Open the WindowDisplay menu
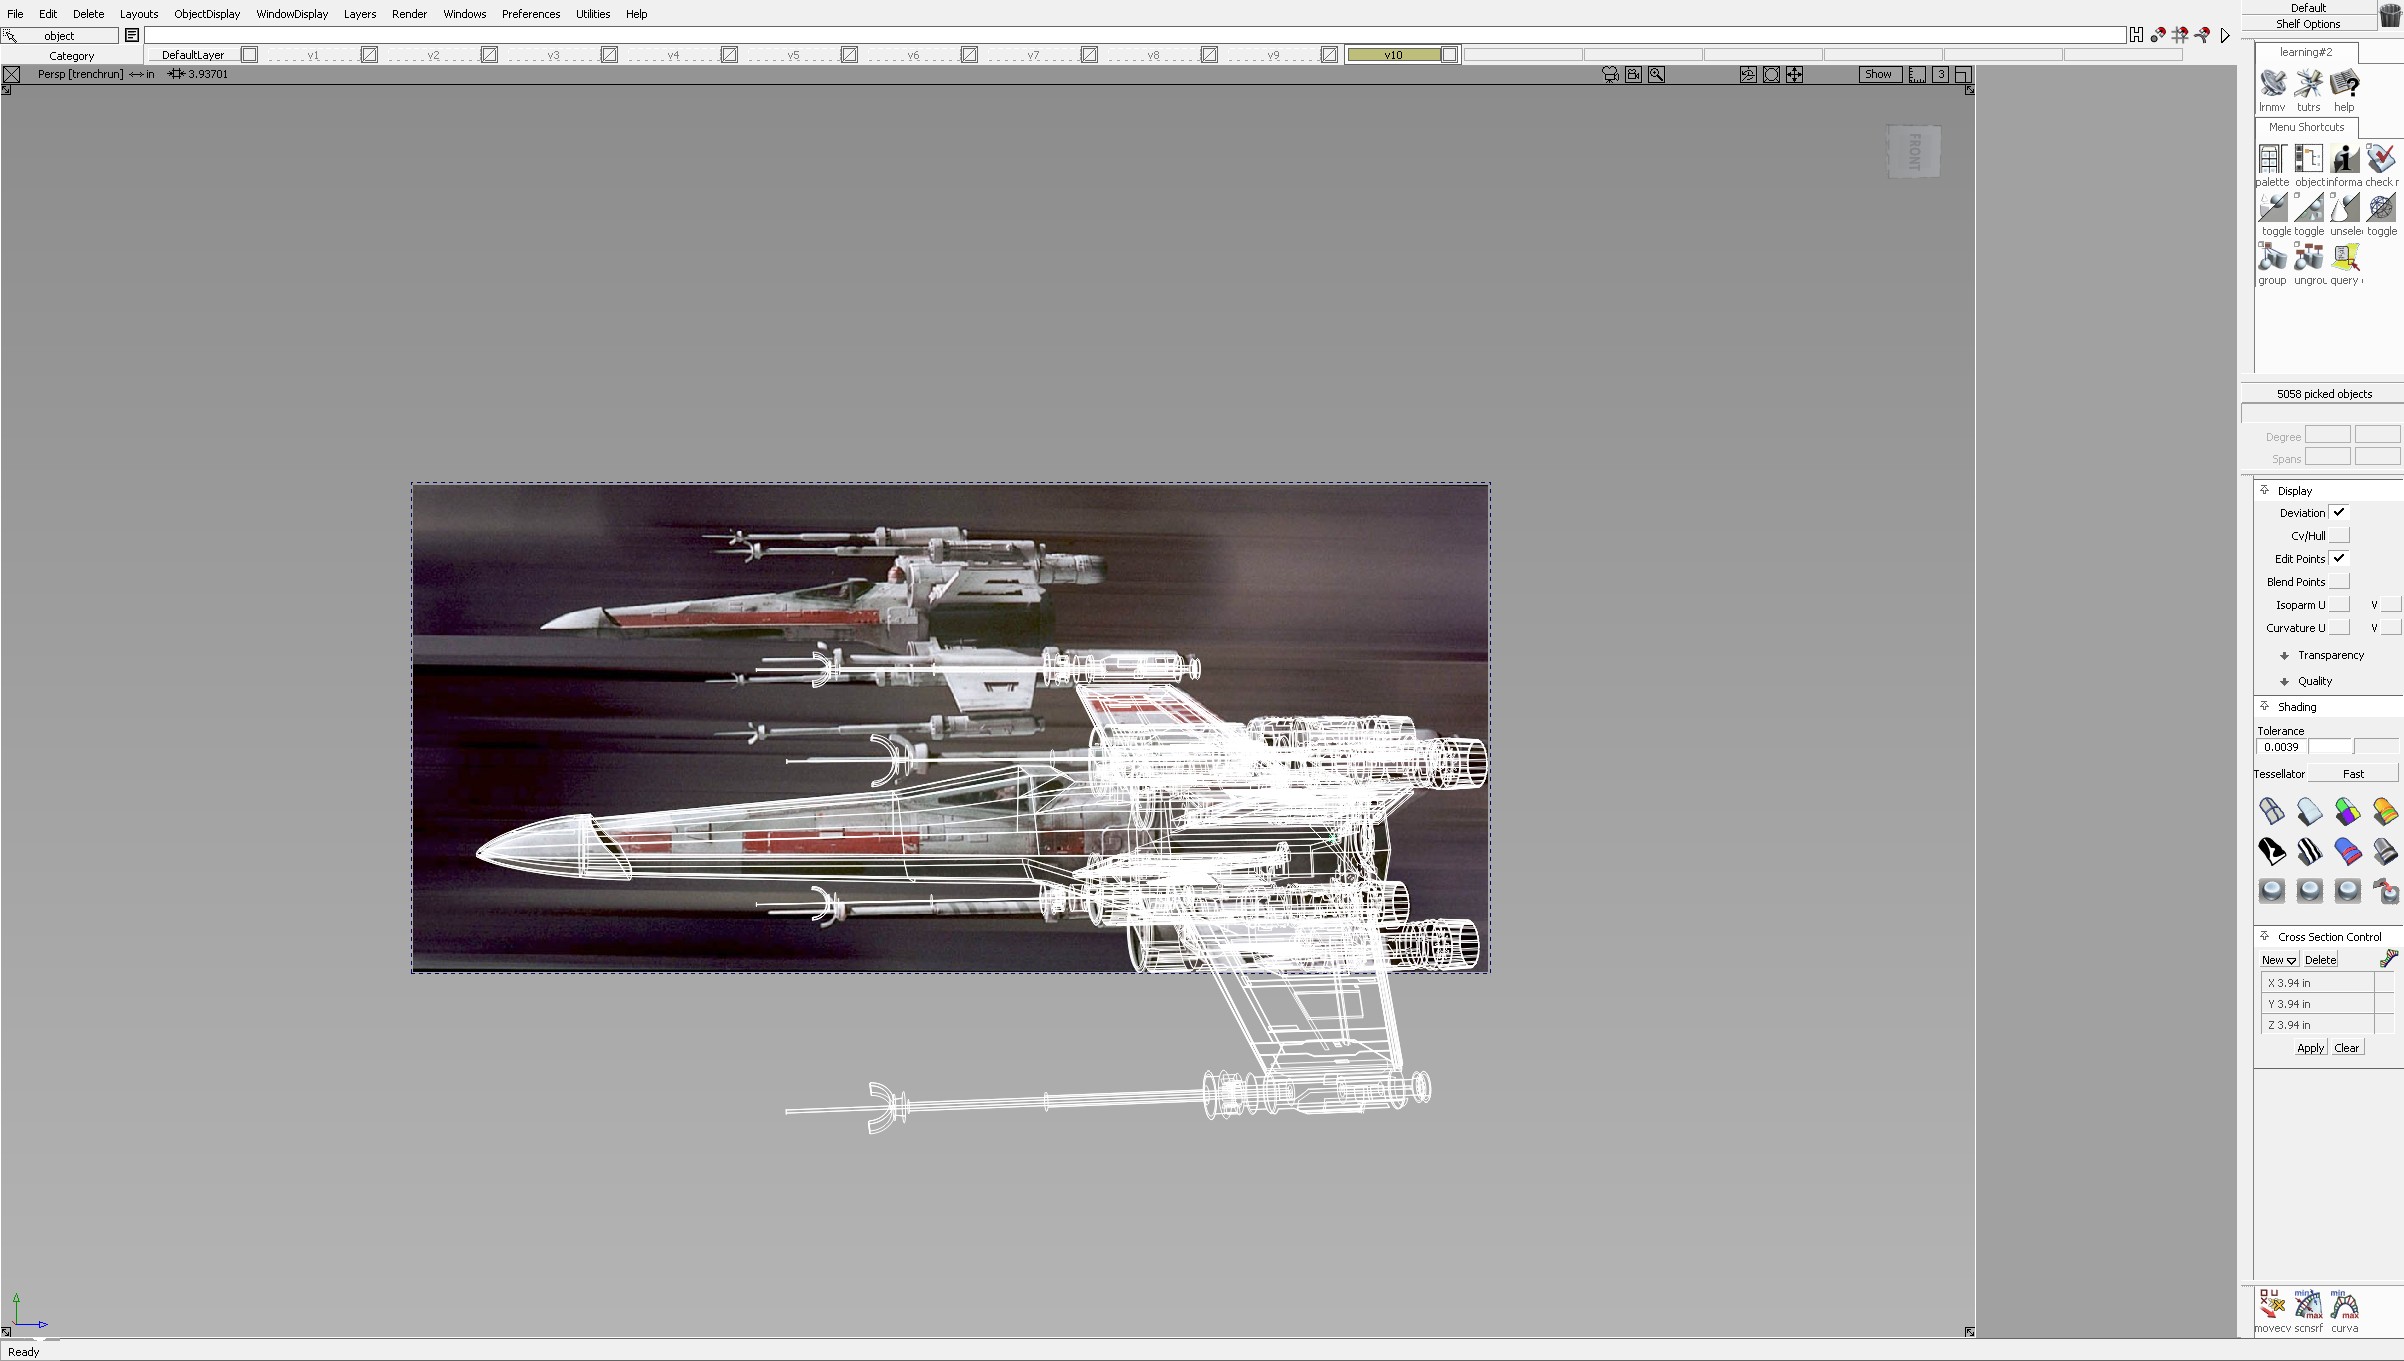The width and height of the screenshot is (2404, 1361). [x=292, y=14]
